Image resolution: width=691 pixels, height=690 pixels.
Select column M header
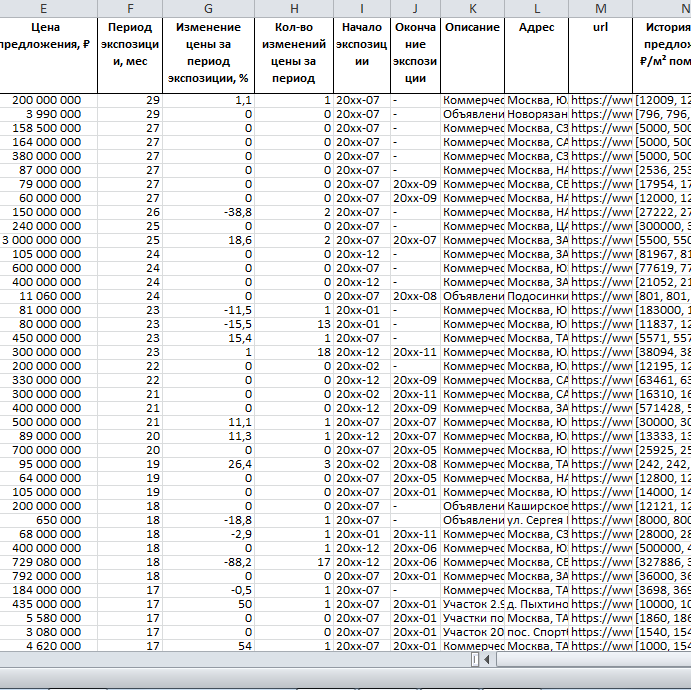pos(600,8)
